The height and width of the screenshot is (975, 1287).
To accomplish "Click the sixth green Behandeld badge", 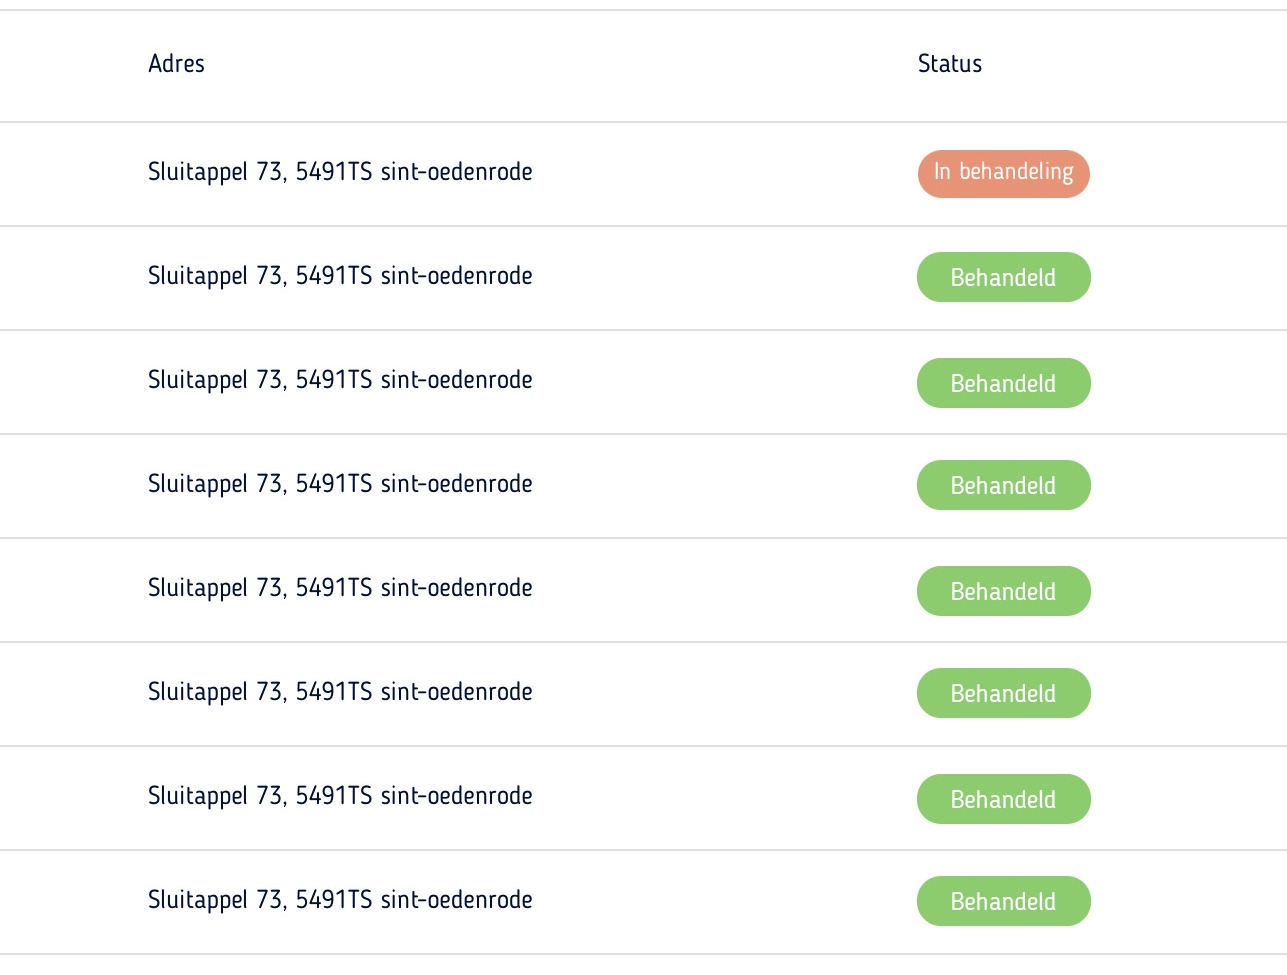I will click(x=1003, y=799).
